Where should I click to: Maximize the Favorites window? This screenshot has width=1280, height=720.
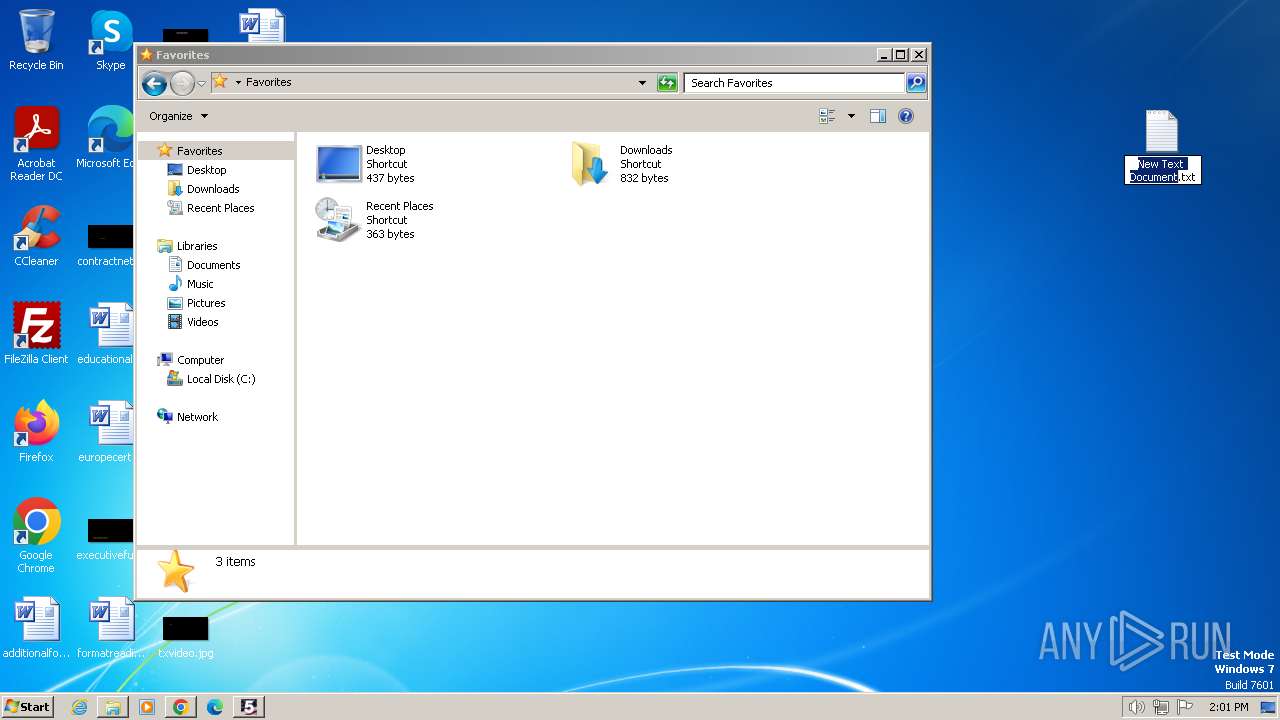click(x=901, y=55)
